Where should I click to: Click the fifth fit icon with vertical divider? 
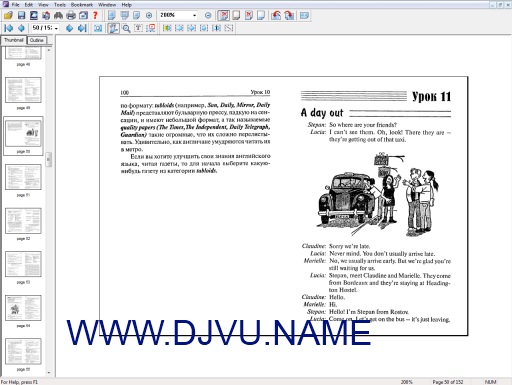click(x=216, y=28)
